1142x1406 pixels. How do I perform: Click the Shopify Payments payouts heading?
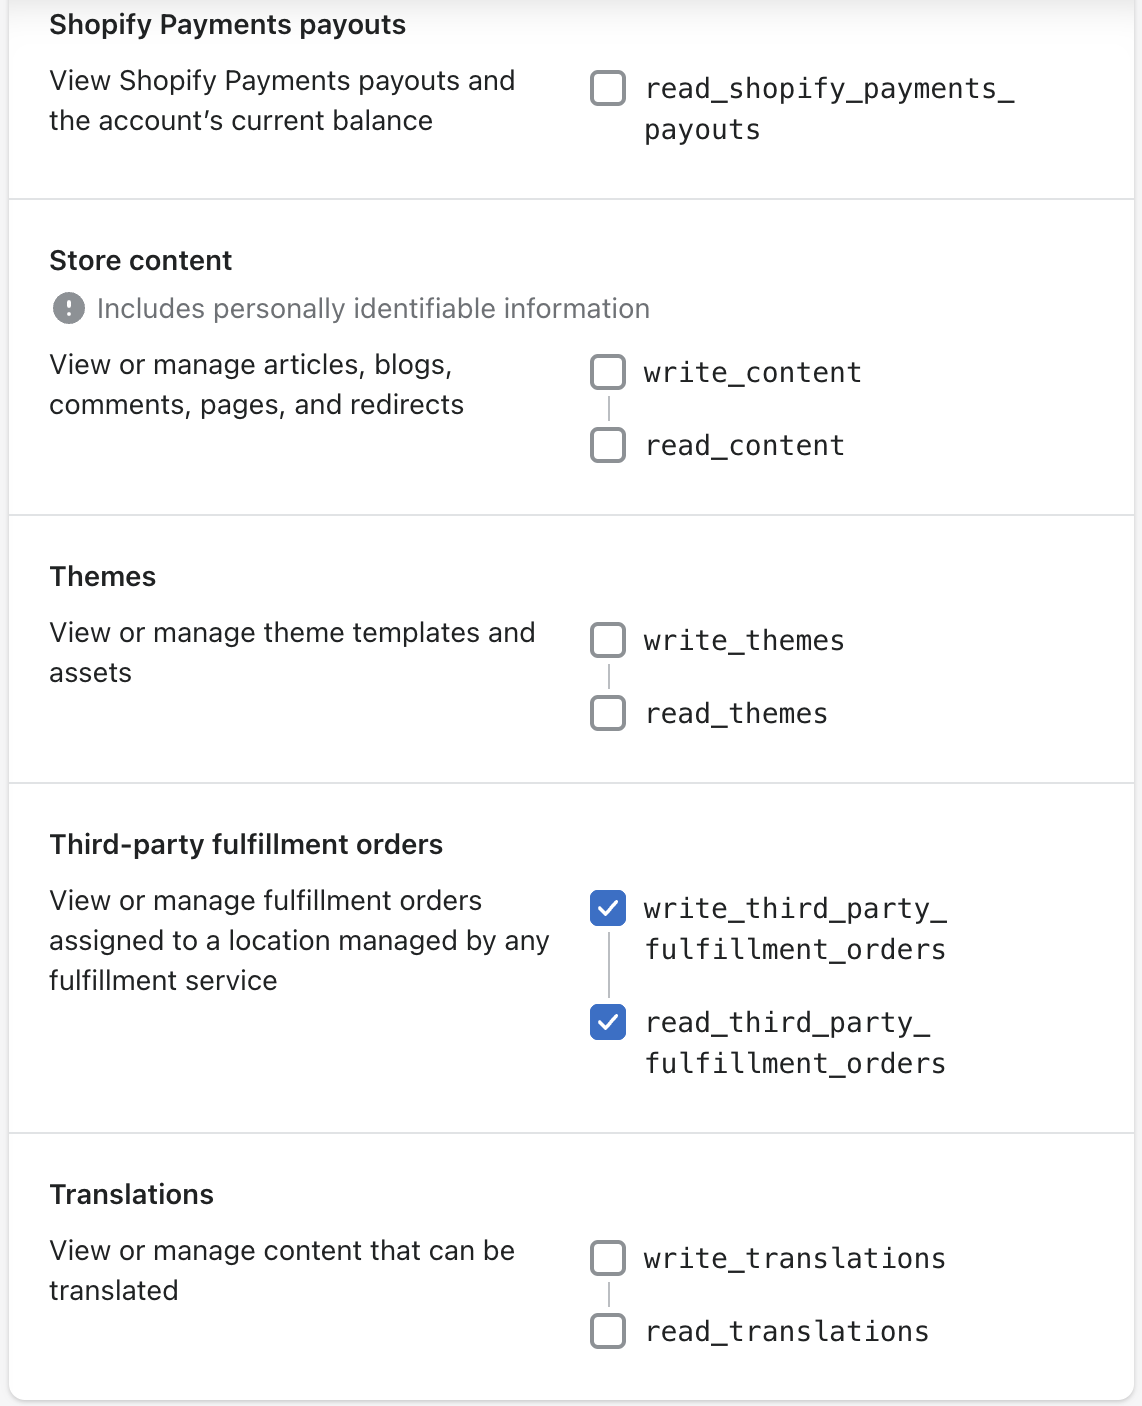[227, 25]
